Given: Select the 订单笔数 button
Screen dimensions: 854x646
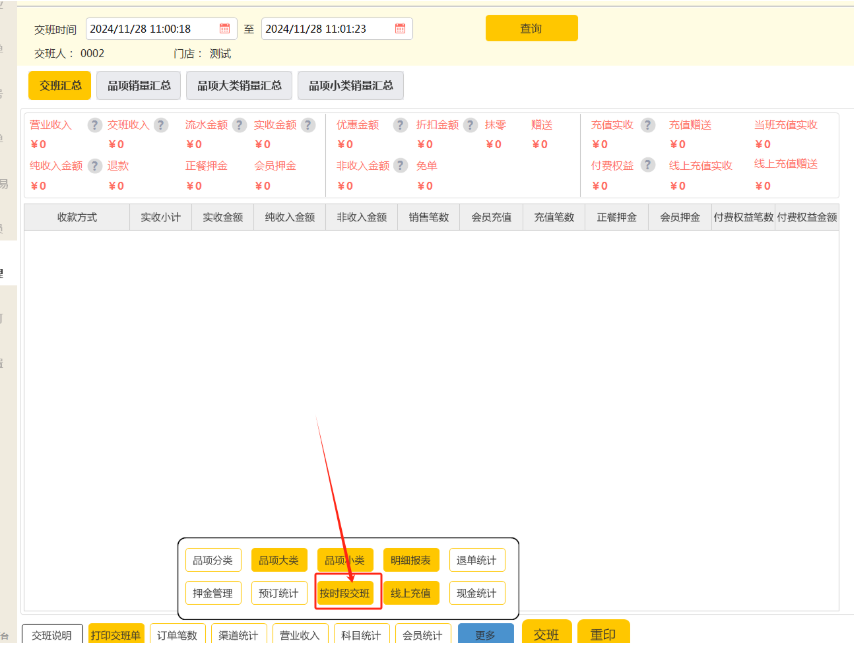Looking at the screenshot, I should tap(178, 635).
